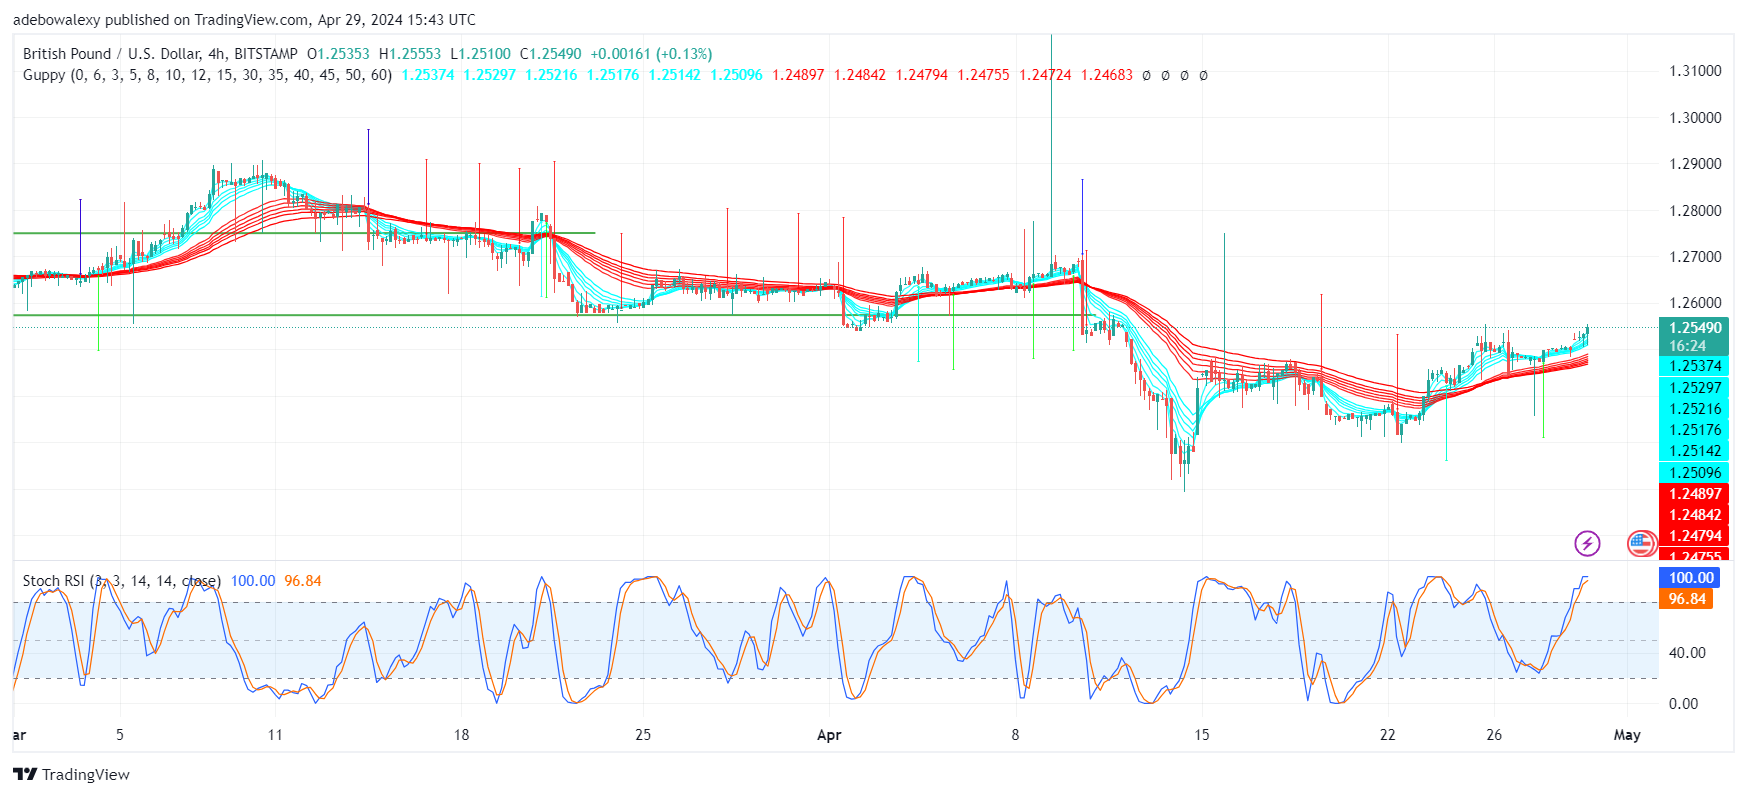This screenshot has height=796, width=1747.
Task: Click the +0.00161 (+0.13%) change value
Action: [651, 54]
